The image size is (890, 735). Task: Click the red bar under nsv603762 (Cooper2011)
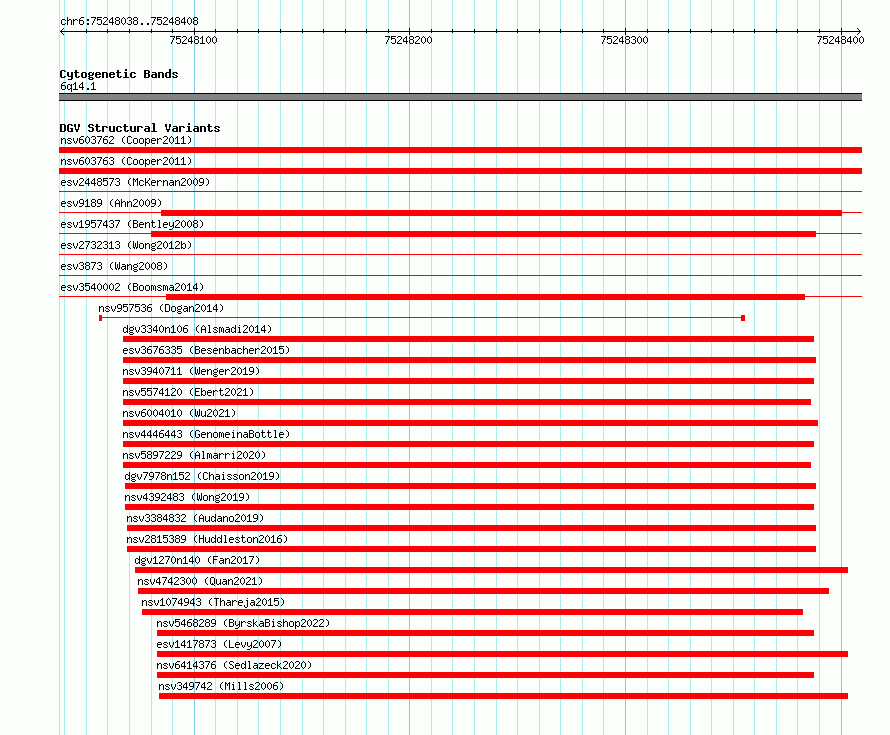[x=460, y=150]
